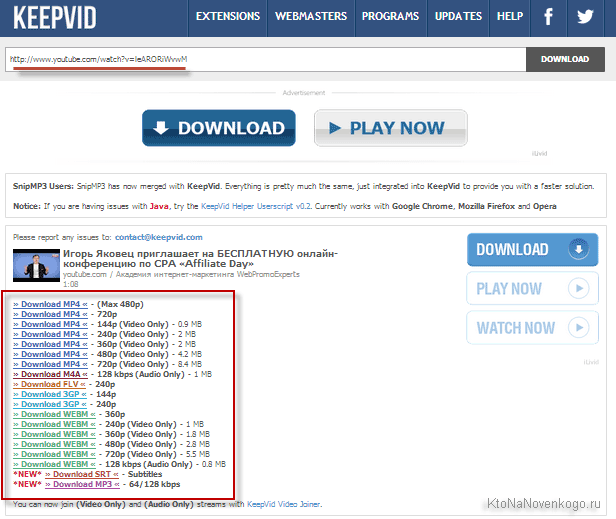Open the Help page

[510, 17]
